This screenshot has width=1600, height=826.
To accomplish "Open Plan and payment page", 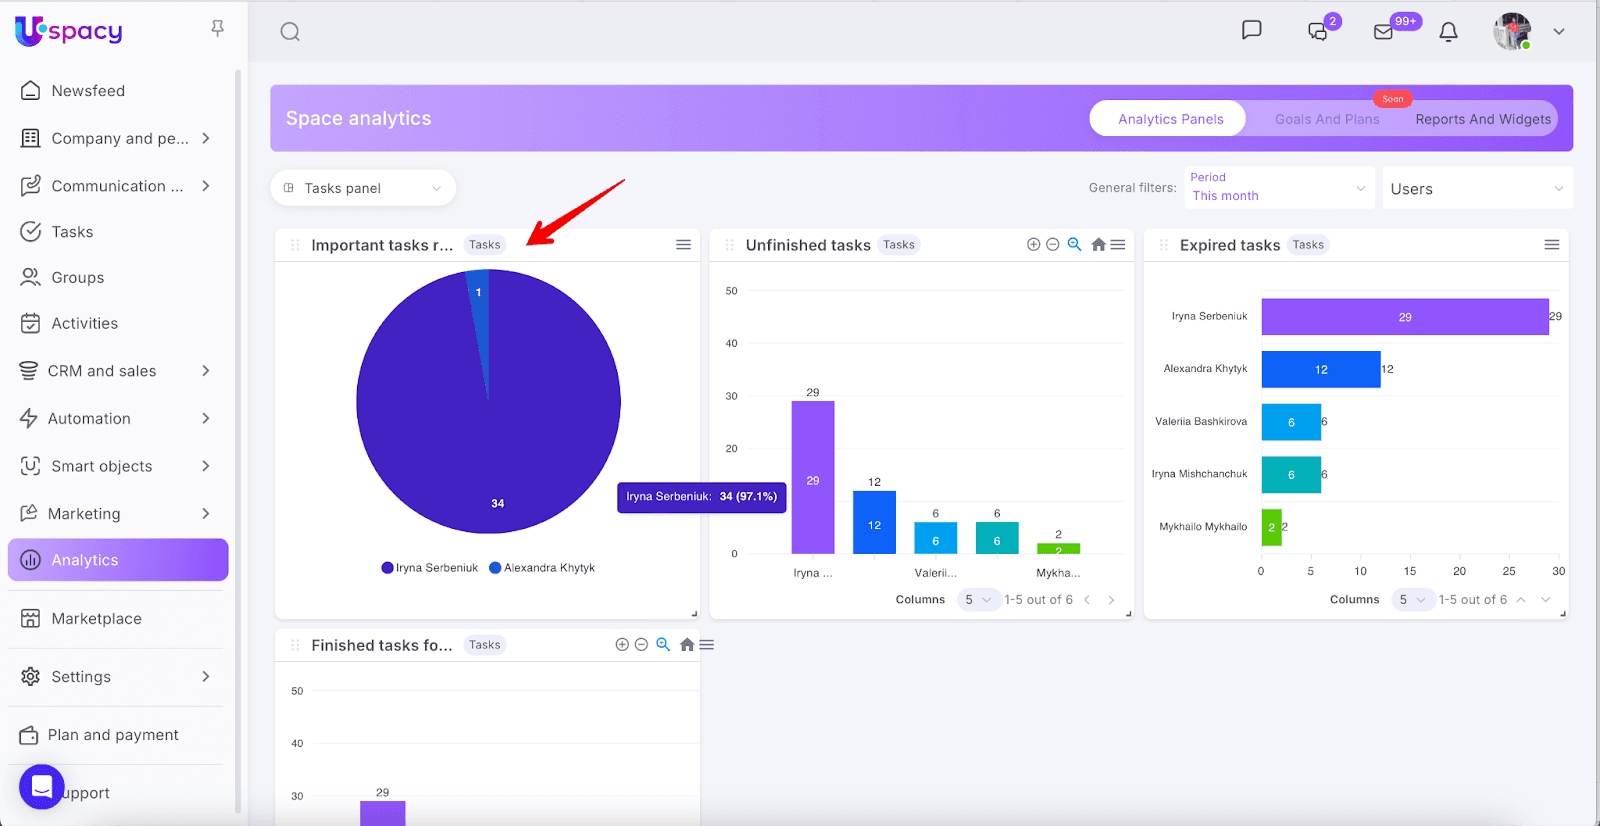I will [113, 735].
